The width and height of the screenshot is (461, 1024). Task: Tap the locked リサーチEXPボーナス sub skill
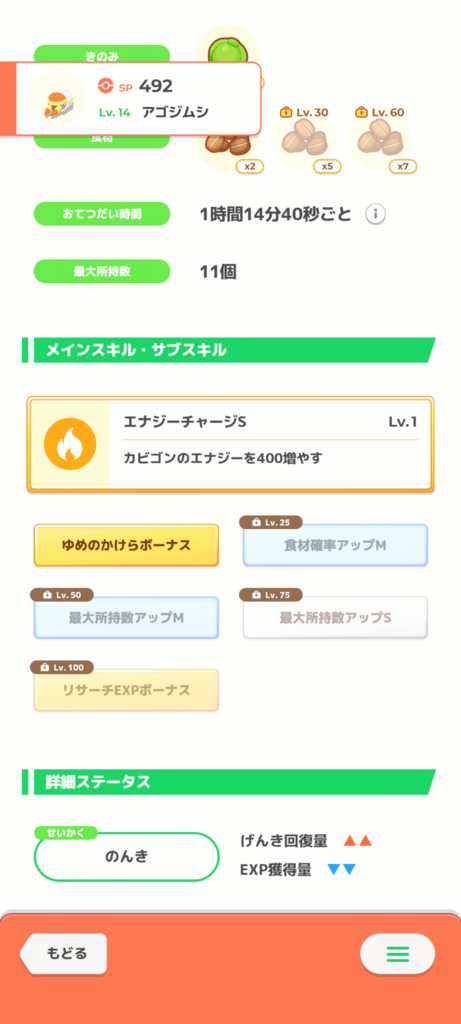pos(126,690)
